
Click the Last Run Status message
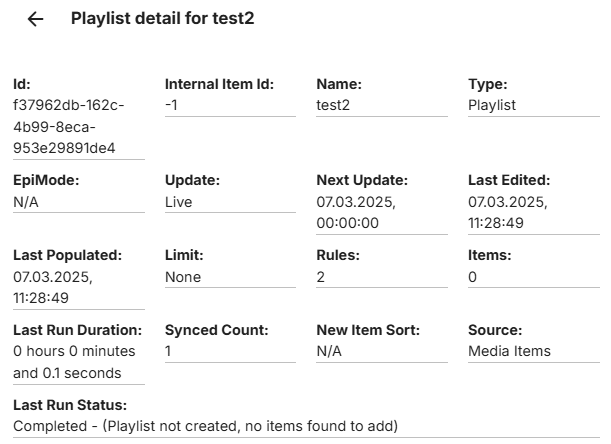tap(205, 426)
